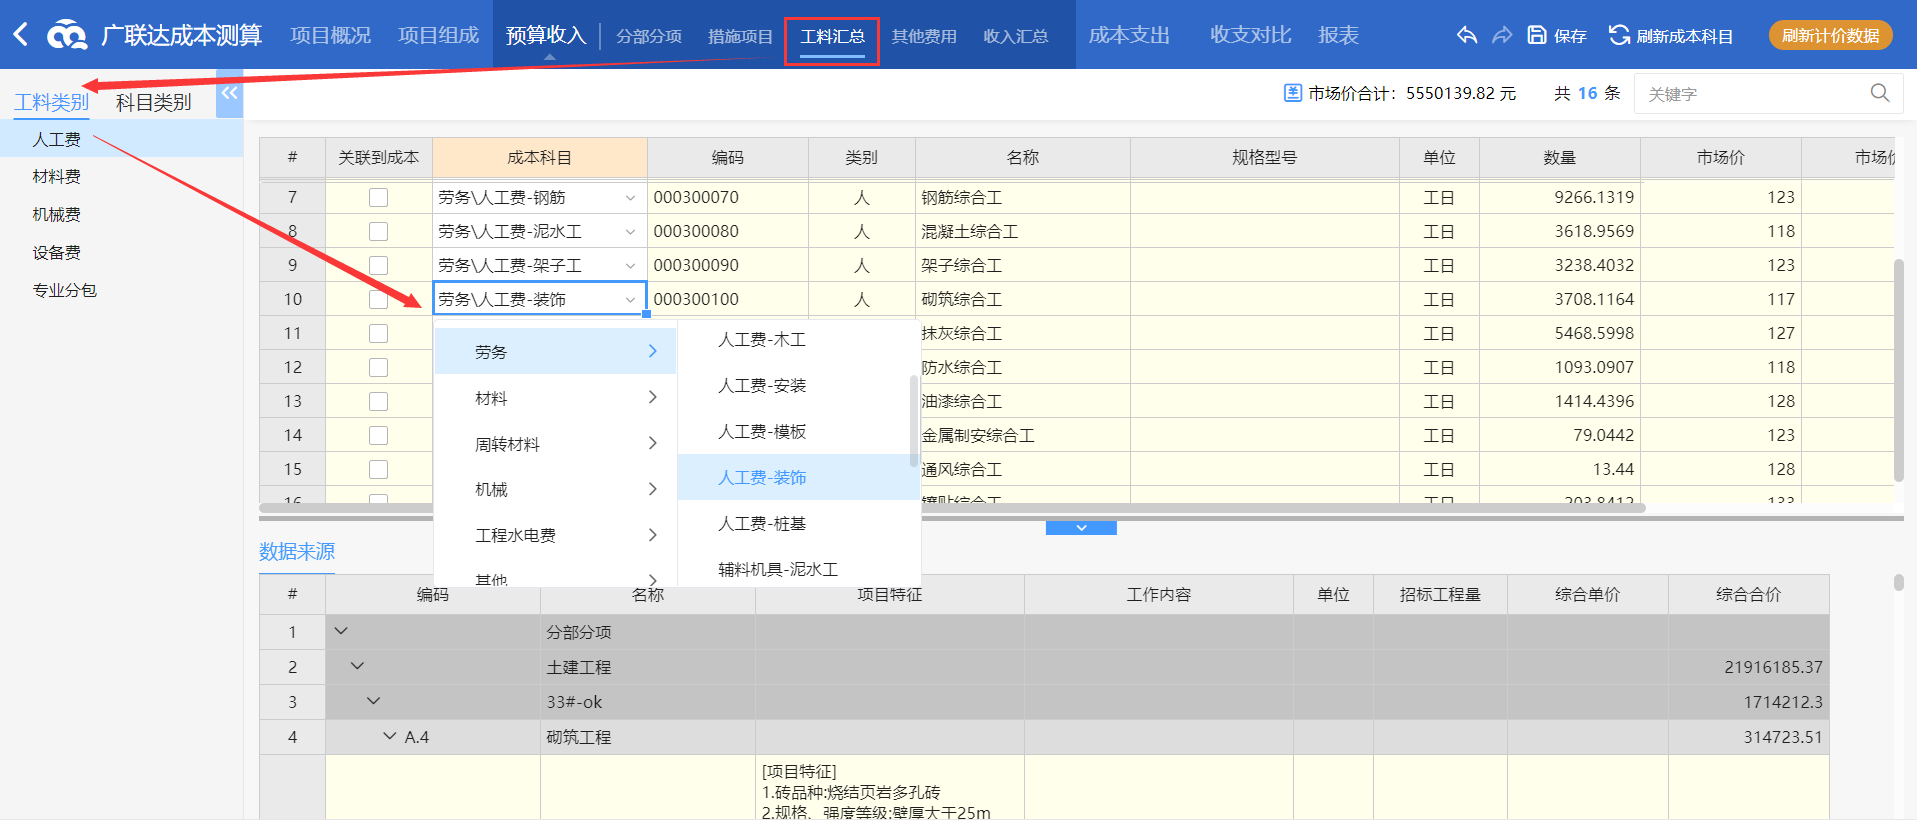Toggle the 劳务\人工费-装饰 dropdown arrow
The height and width of the screenshot is (820, 1917).
click(x=630, y=299)
